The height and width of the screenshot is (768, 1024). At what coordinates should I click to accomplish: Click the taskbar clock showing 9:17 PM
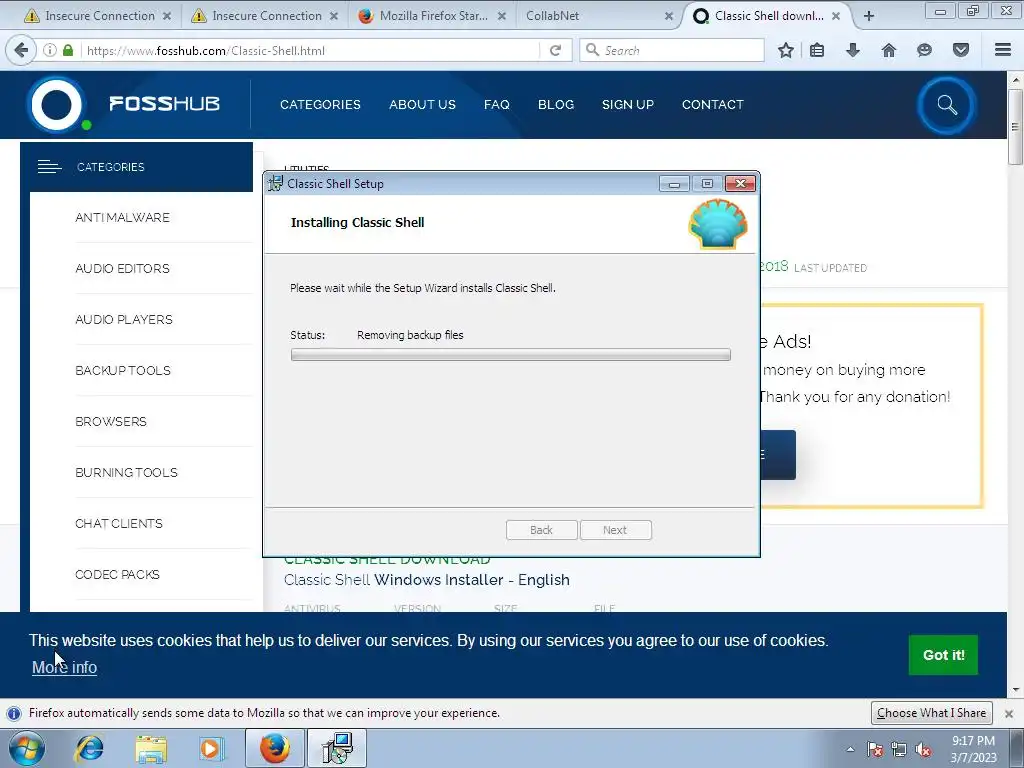[x=973, y=749]
